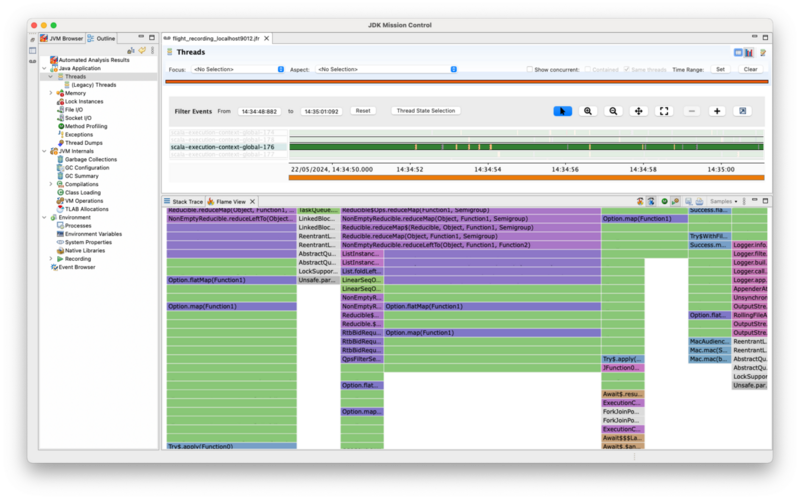Activate the zoom out magnifier tool
The height and width of the screenshot is (499, 800).
(613, 111)
